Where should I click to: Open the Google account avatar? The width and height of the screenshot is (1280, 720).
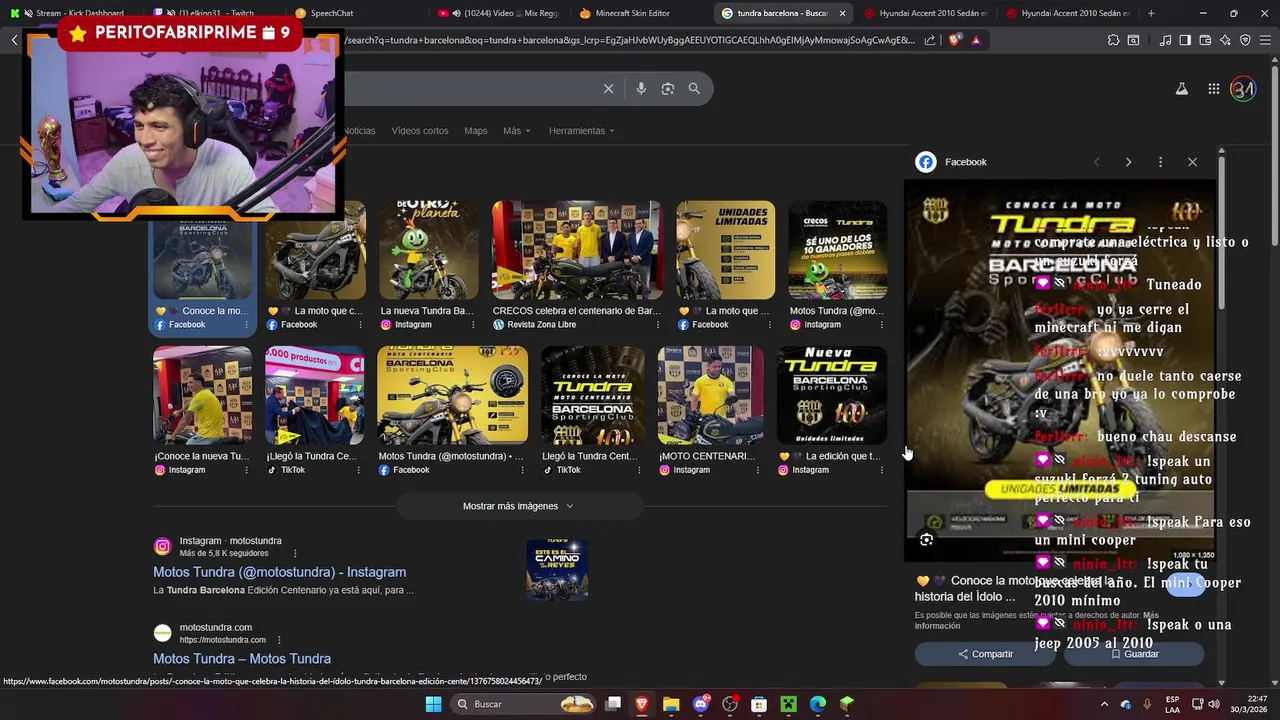tap(1243, 89)
